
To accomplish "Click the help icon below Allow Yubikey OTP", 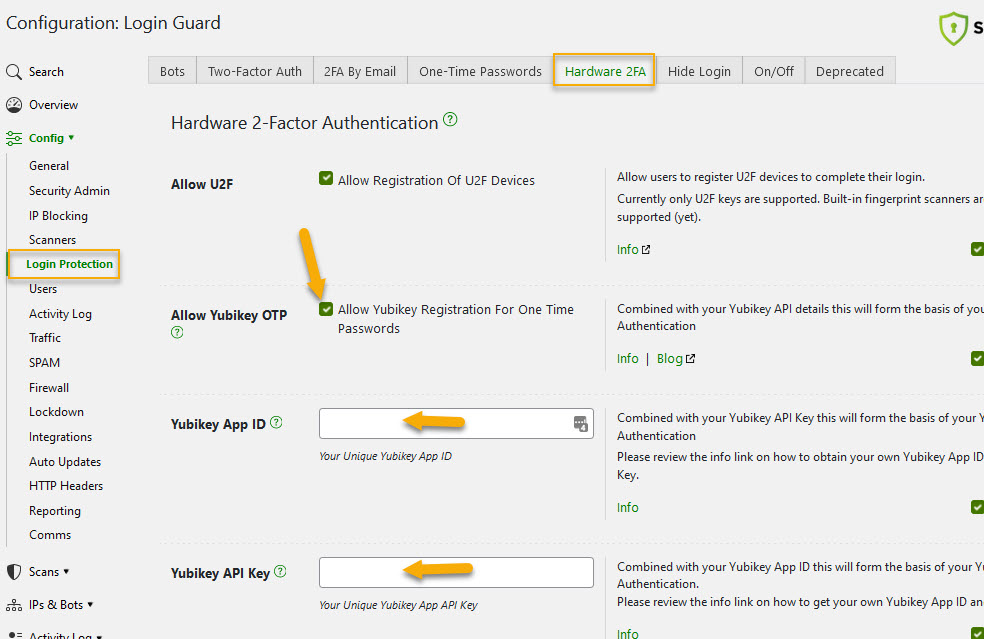I will pos(177,332).
